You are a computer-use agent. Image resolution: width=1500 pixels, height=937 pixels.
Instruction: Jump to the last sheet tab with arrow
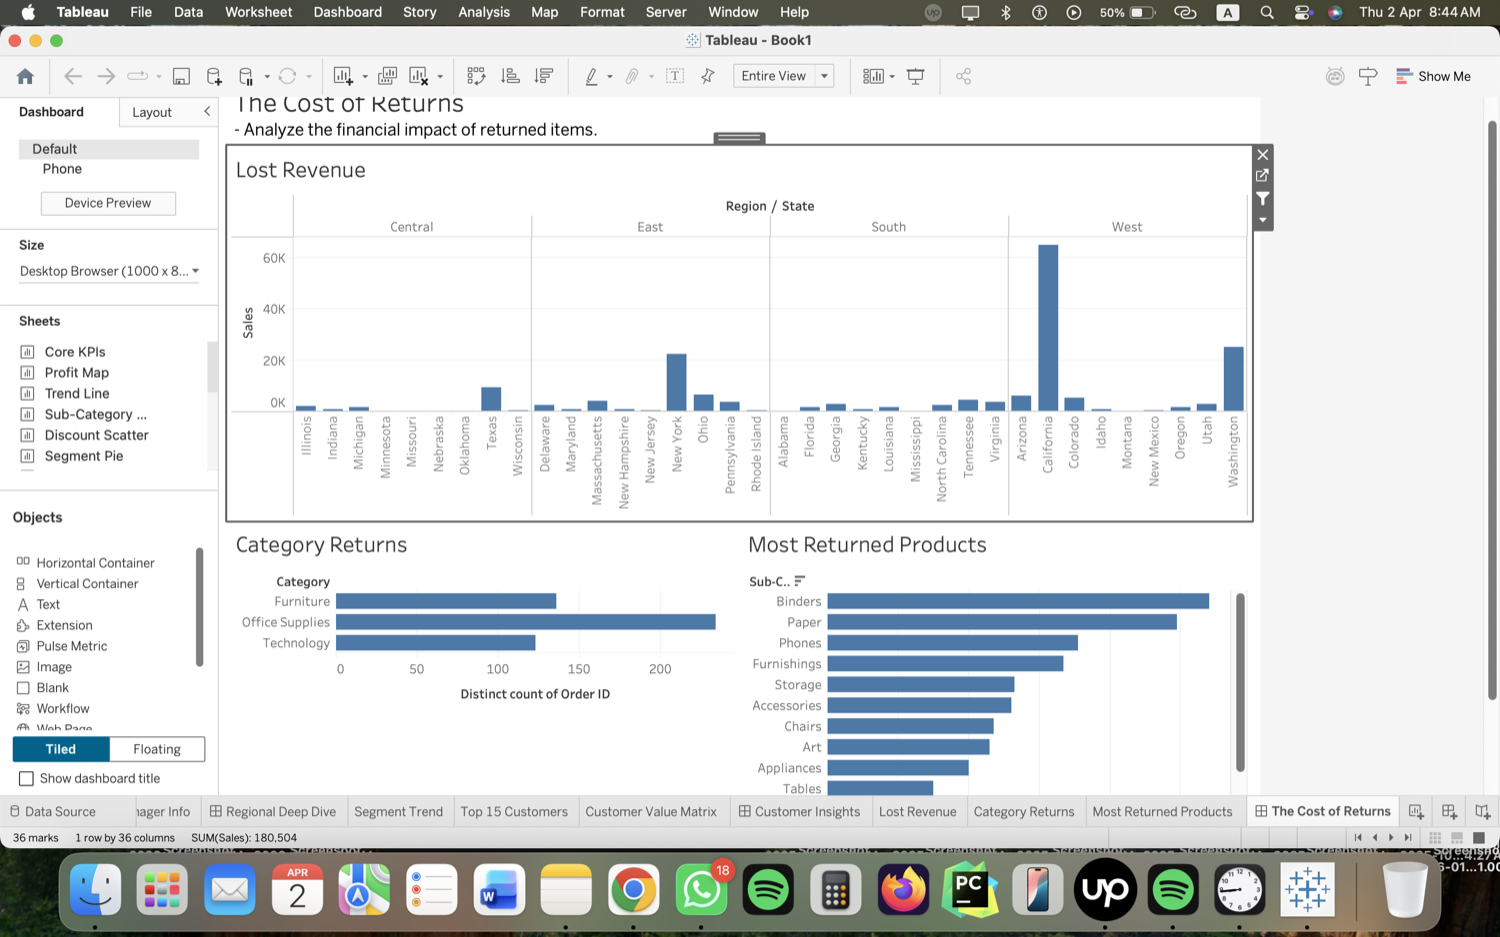tap(1408, 837)
